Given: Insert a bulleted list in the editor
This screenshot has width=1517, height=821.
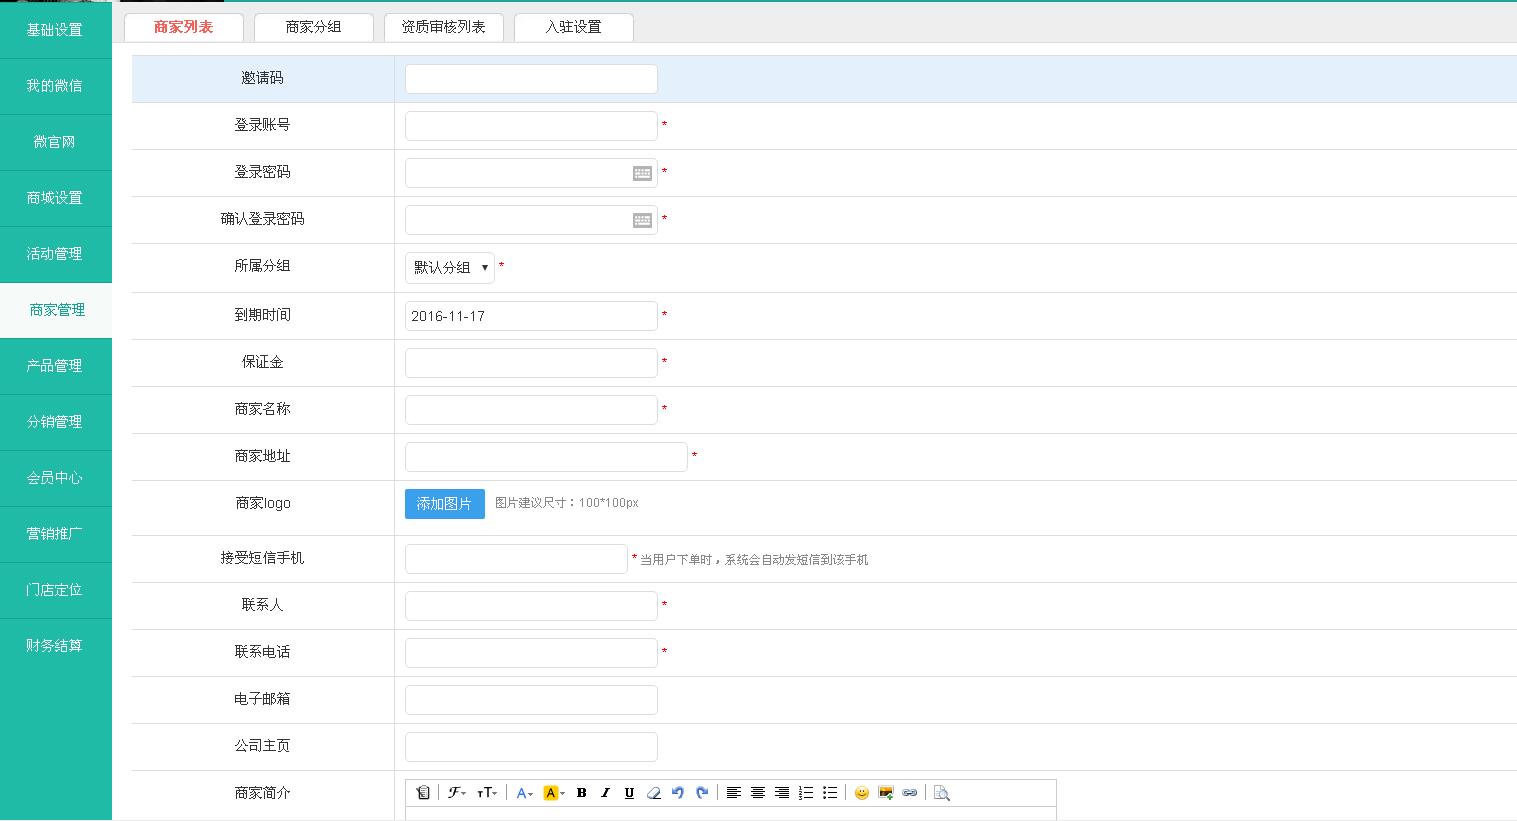Looking at the screenshot, I should (x=830, y=793).
